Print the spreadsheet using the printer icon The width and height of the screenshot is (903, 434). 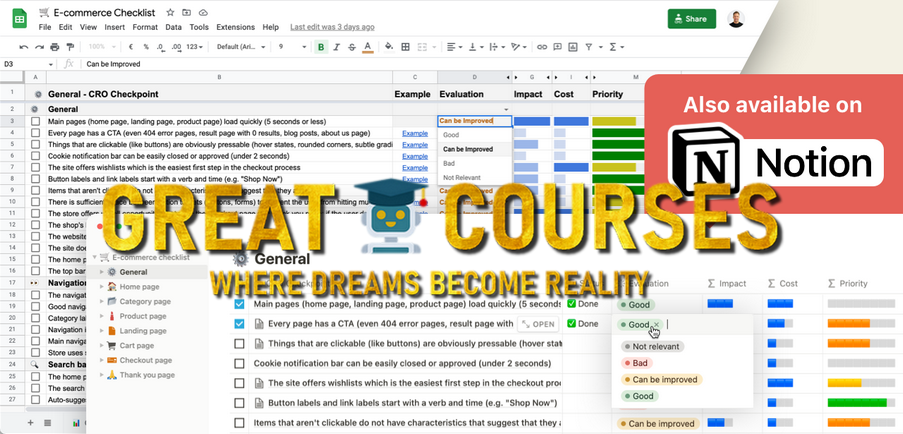[55, 47]
